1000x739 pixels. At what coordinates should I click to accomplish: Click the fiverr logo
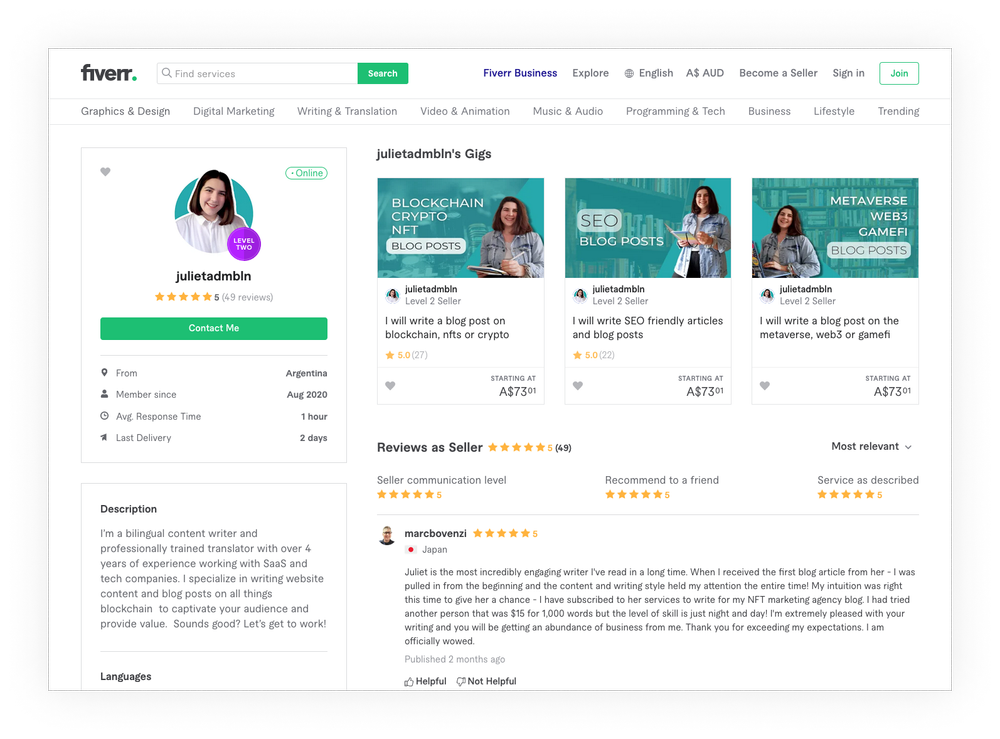[x=108, y=72]
